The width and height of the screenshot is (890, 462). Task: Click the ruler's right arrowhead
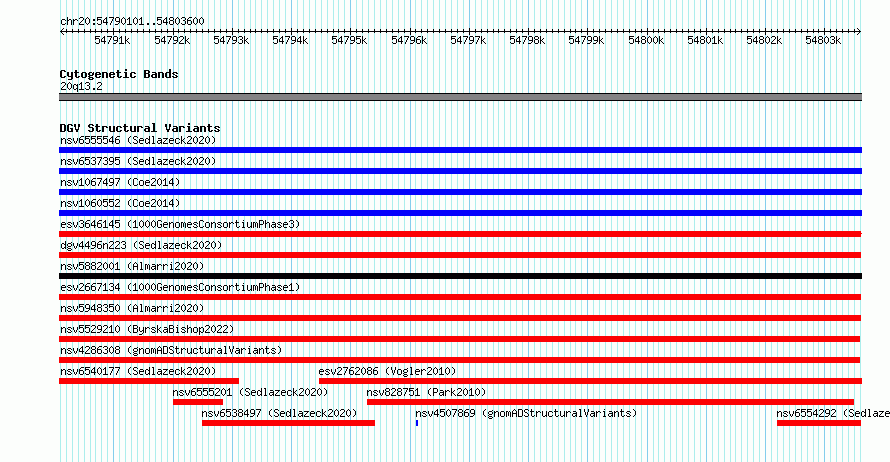coord(859,31)
